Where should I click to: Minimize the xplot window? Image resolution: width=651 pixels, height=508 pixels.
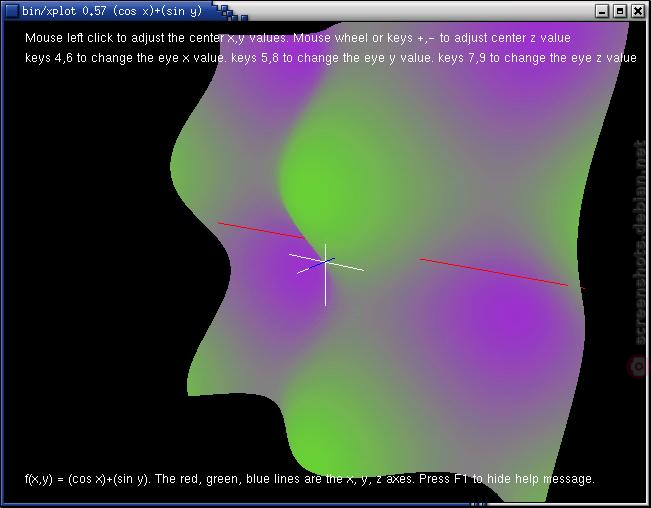[602, 11]
